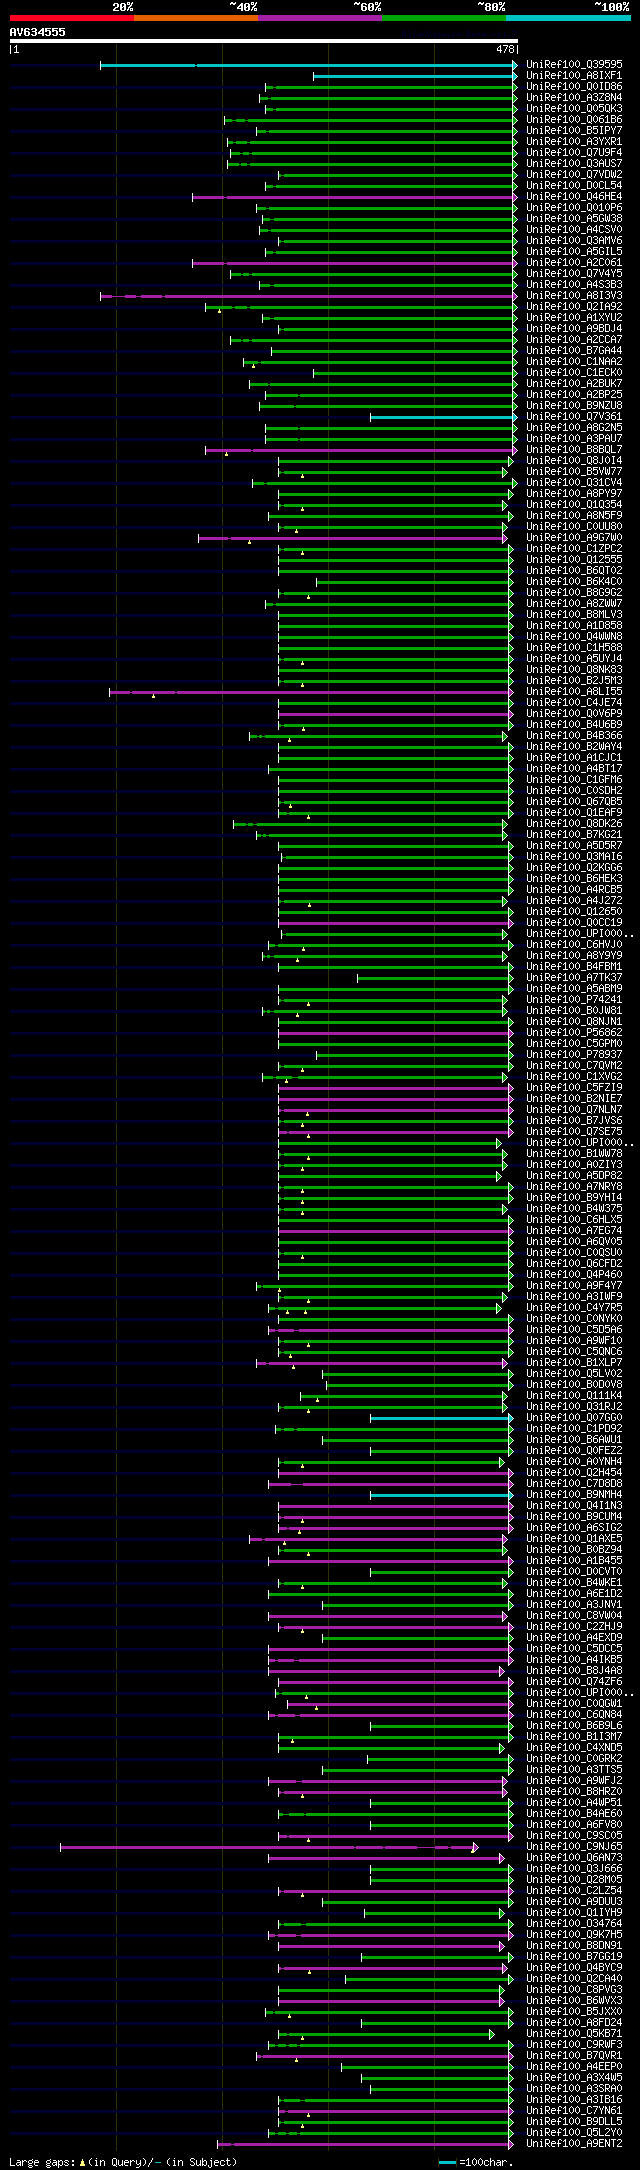Open hit UniRef100_Q0ID86
The height and width of the screenshot is (2170, 640).
click(x=574, y=86)
